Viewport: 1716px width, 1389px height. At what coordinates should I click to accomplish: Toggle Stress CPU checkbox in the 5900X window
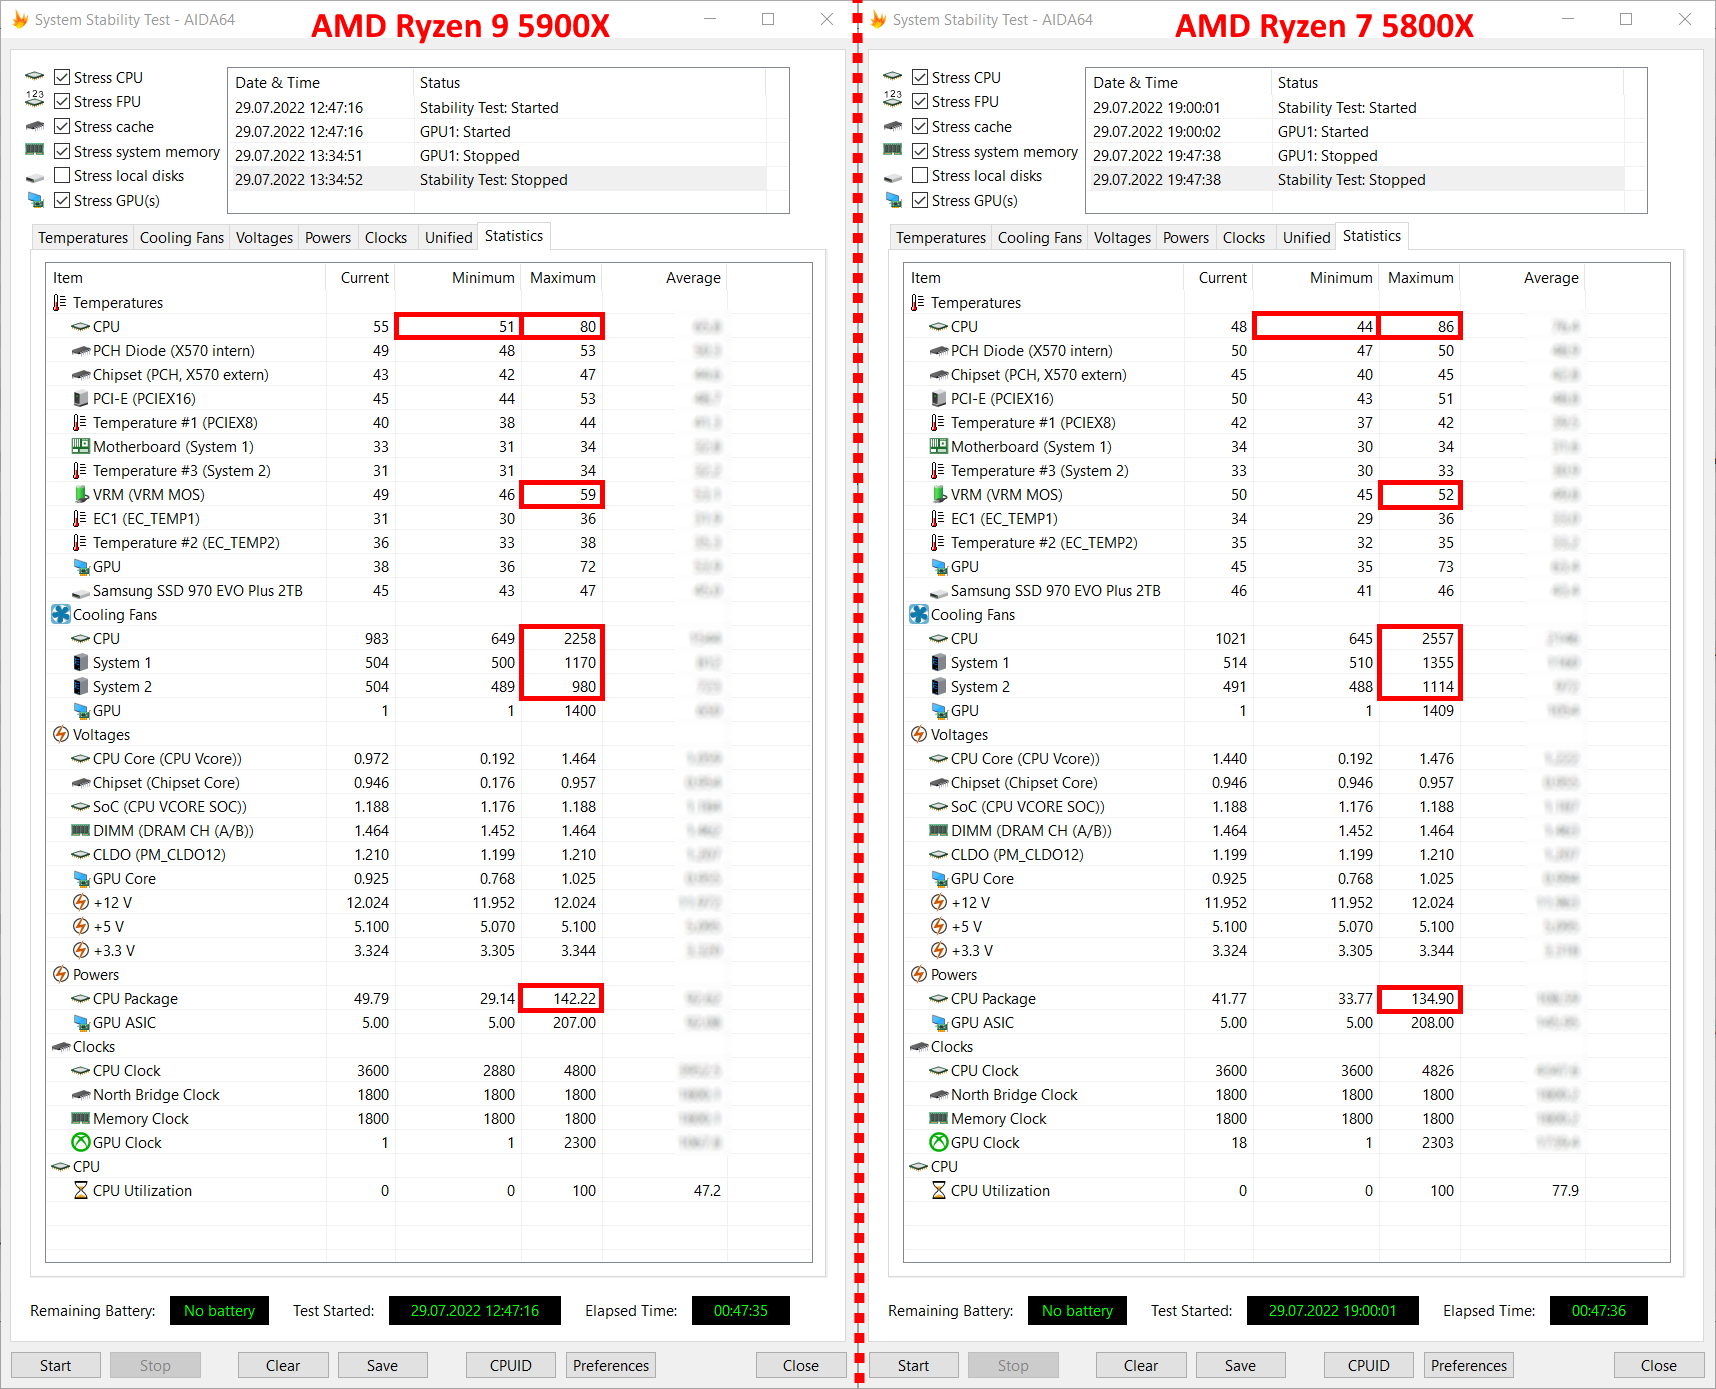tap(62, 77)
